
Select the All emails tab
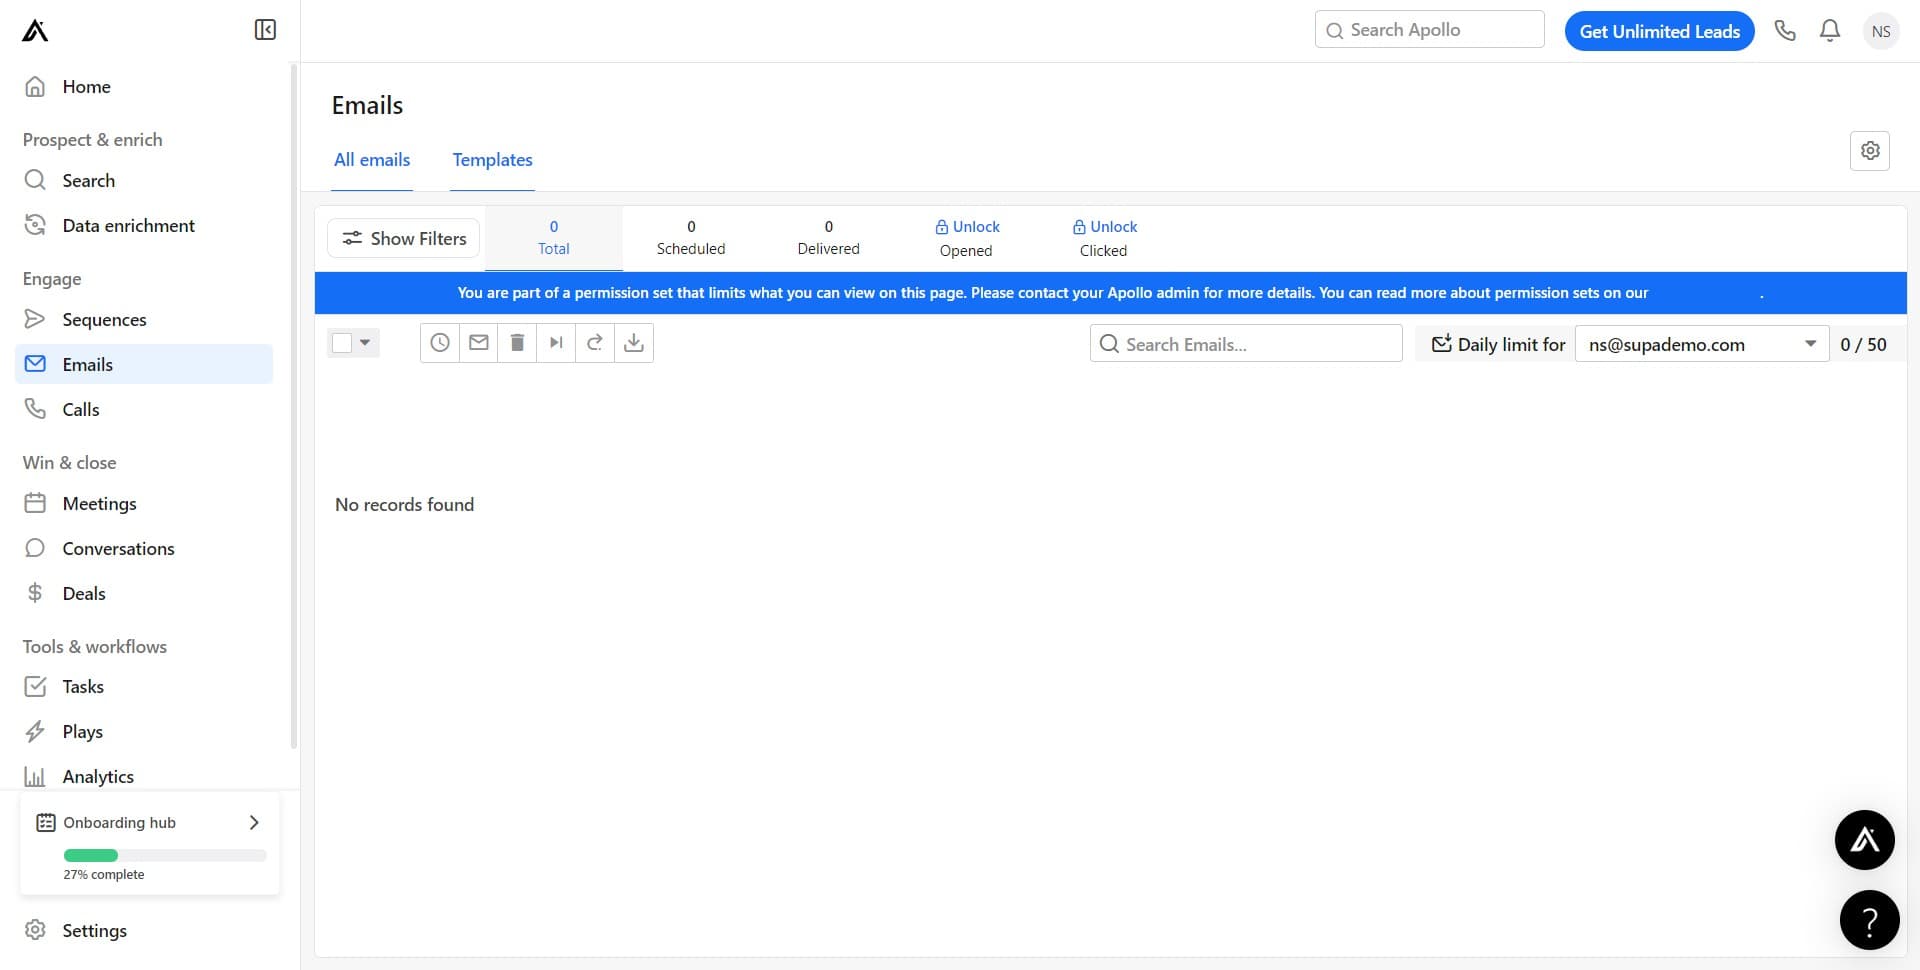click(371, 160)
